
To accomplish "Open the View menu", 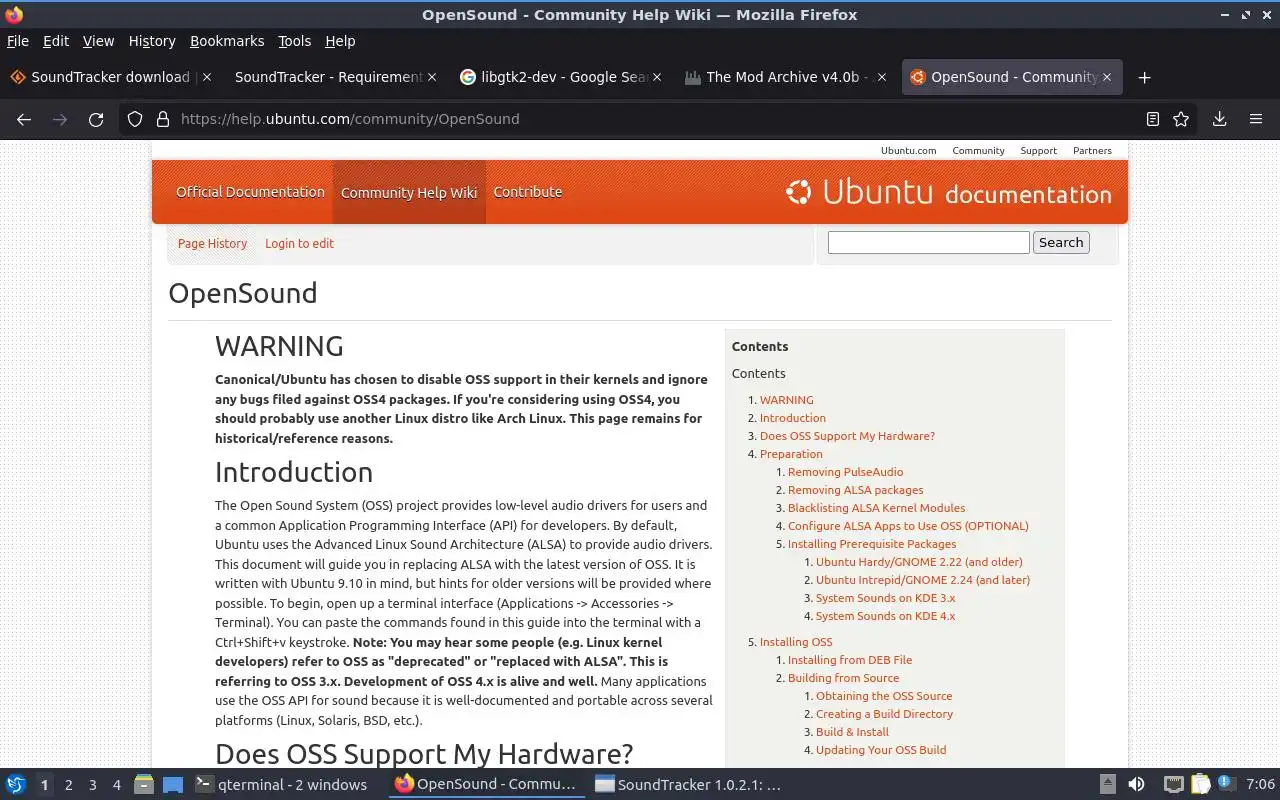I will coord(98,41).
